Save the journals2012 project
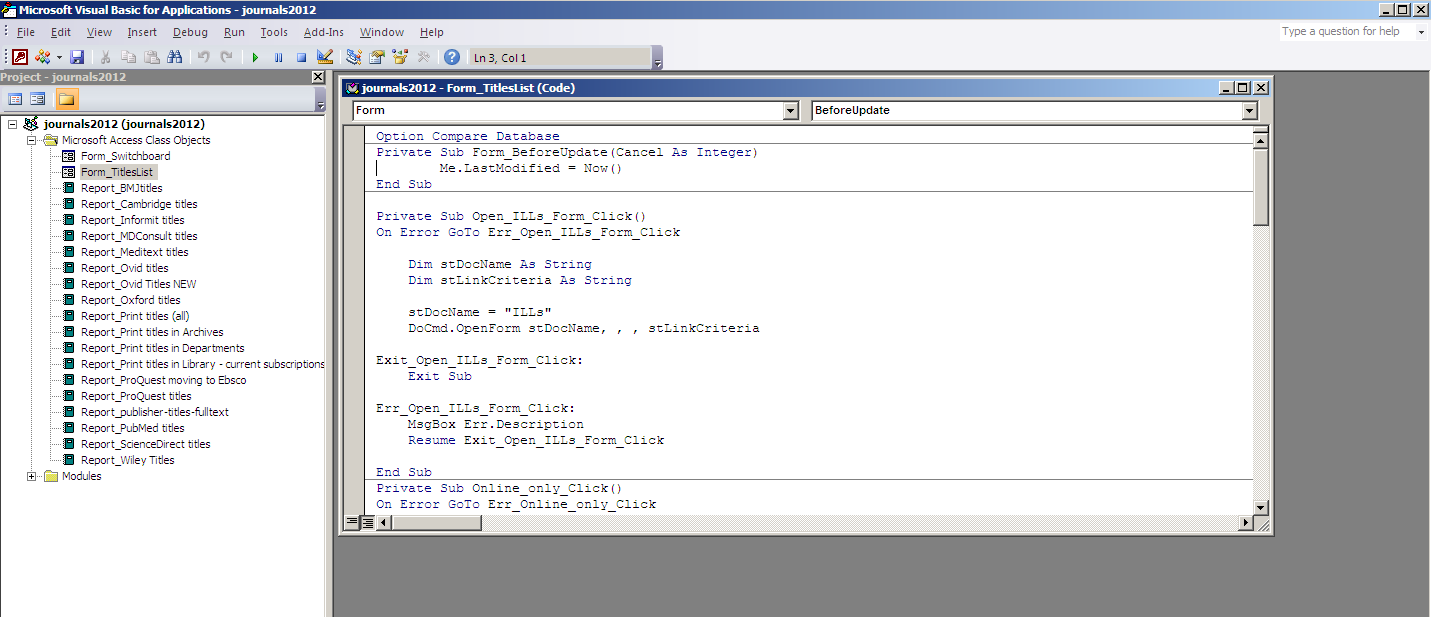Image resolution: width=1431 pixels, height=617 pixels. [x=77, y=58]
